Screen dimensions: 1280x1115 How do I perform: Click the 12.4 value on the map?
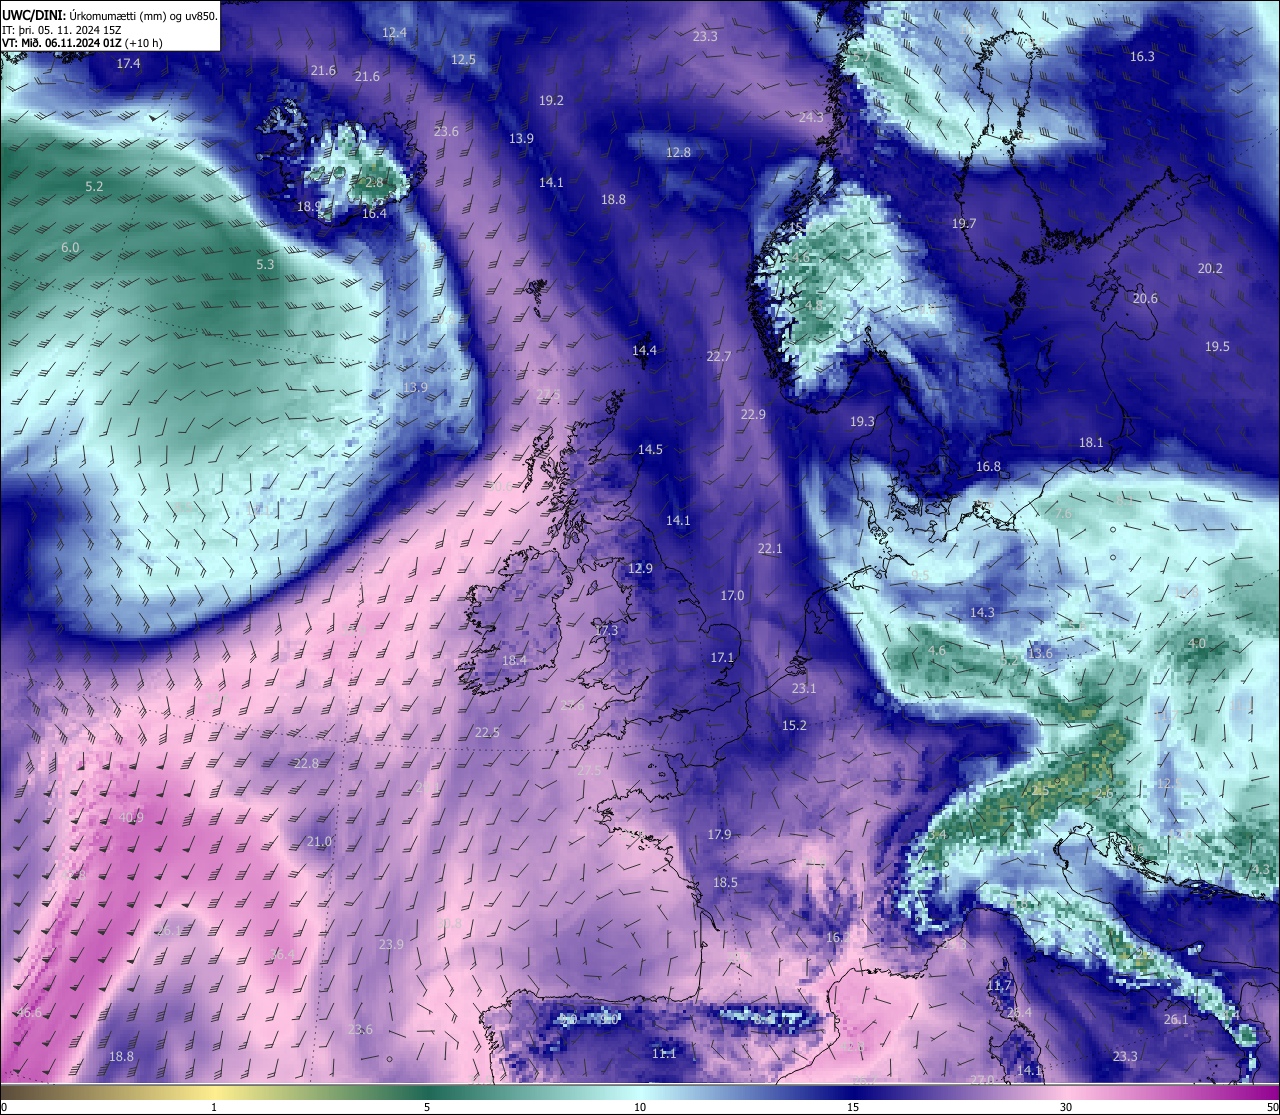[394, 32]
